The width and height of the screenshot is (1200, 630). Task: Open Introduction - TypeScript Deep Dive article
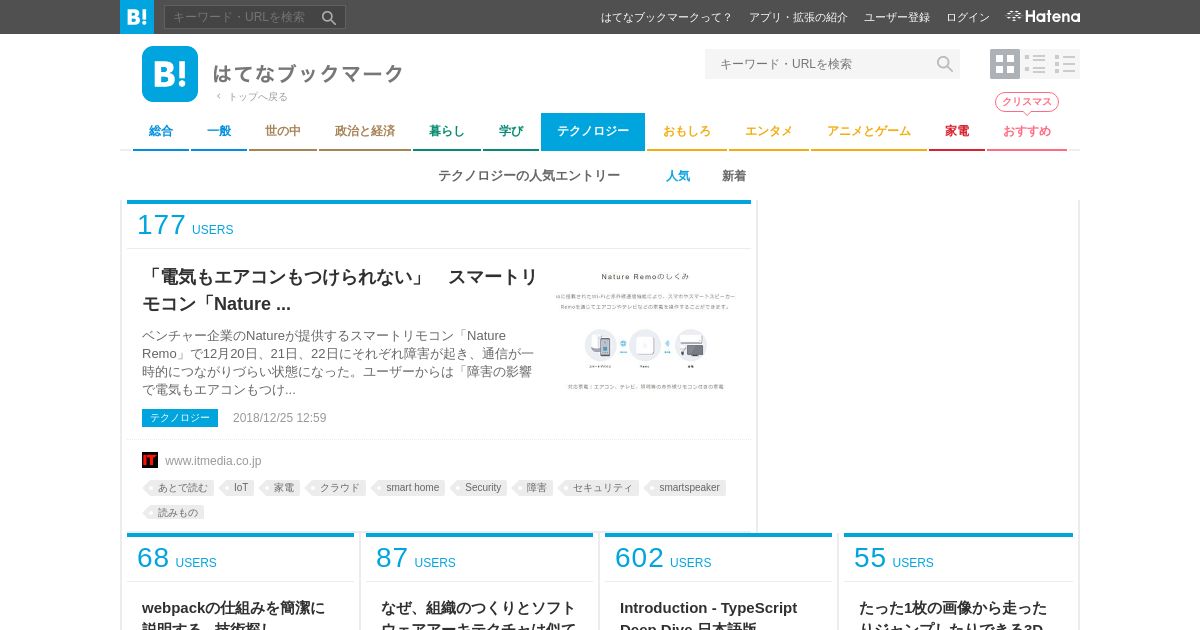click(x=708, y=614)
